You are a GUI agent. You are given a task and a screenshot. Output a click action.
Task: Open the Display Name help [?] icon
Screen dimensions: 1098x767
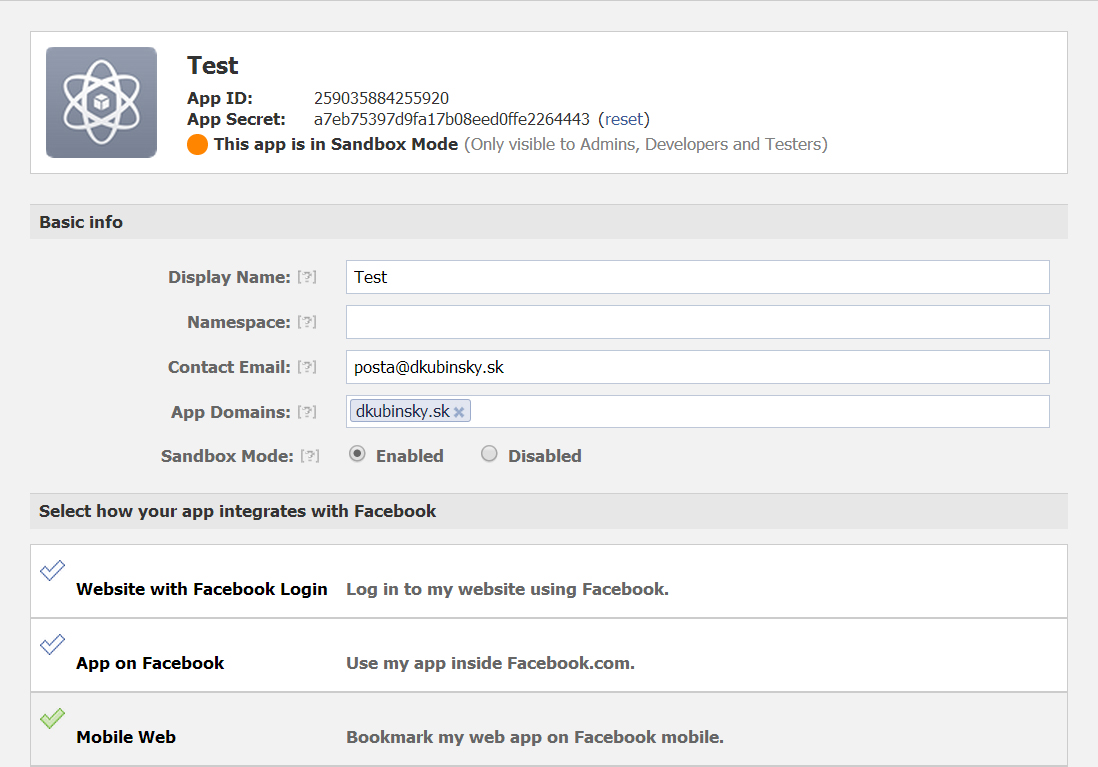coord(307,277)
